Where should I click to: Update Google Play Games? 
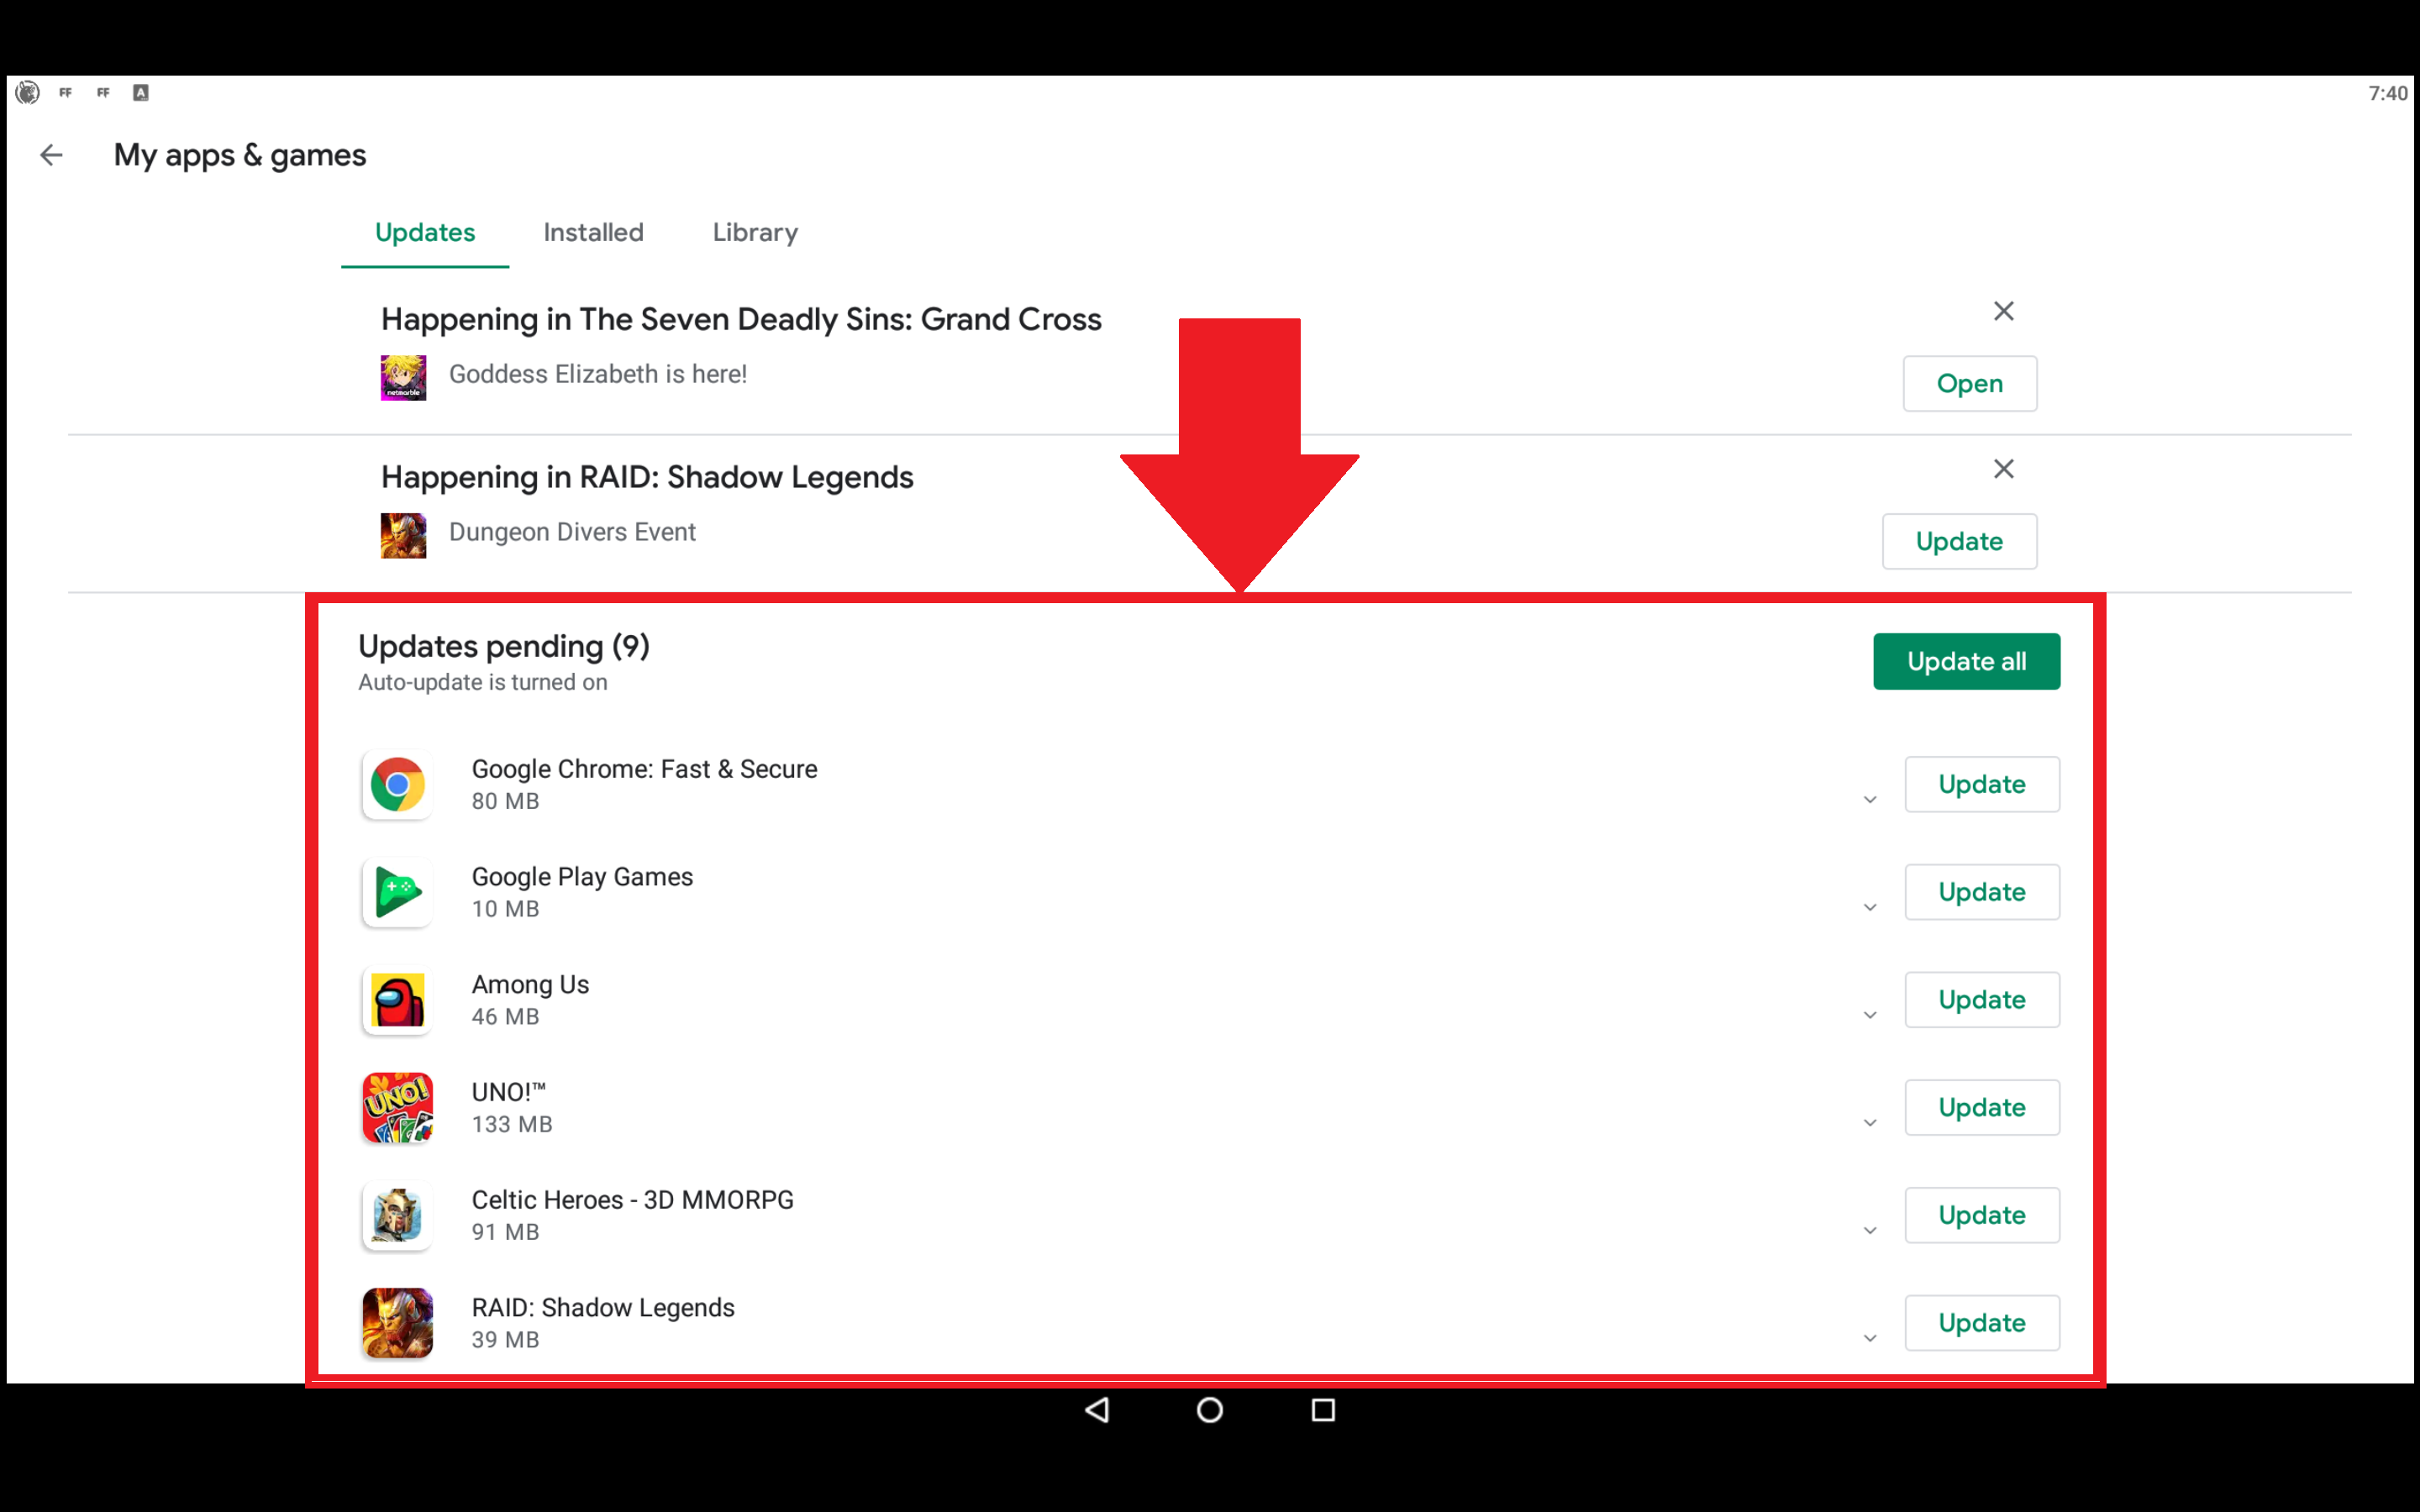pos(1981,893)
